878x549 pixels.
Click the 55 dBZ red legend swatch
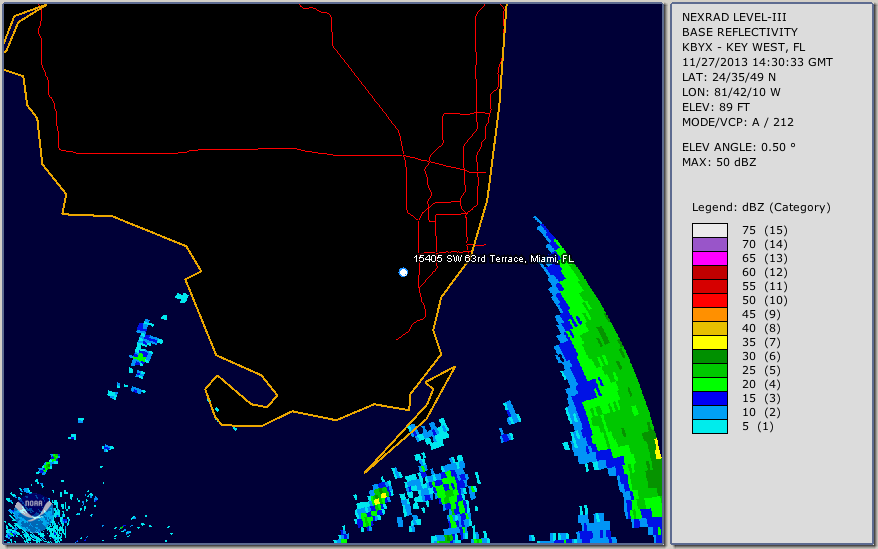709,286
